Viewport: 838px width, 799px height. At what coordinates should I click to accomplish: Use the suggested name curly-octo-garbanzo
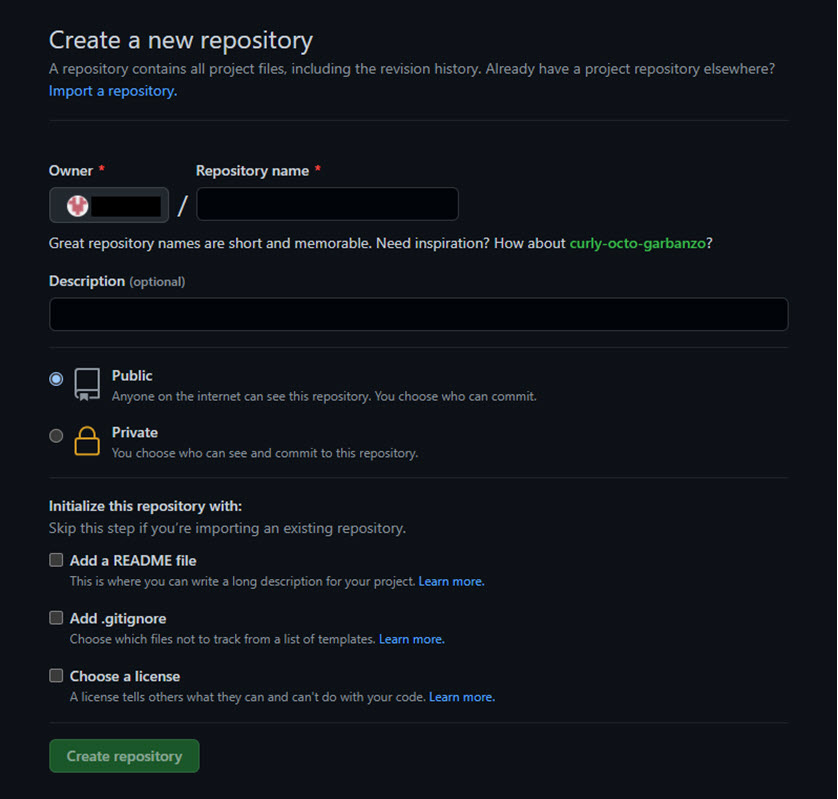click(638, 242)
